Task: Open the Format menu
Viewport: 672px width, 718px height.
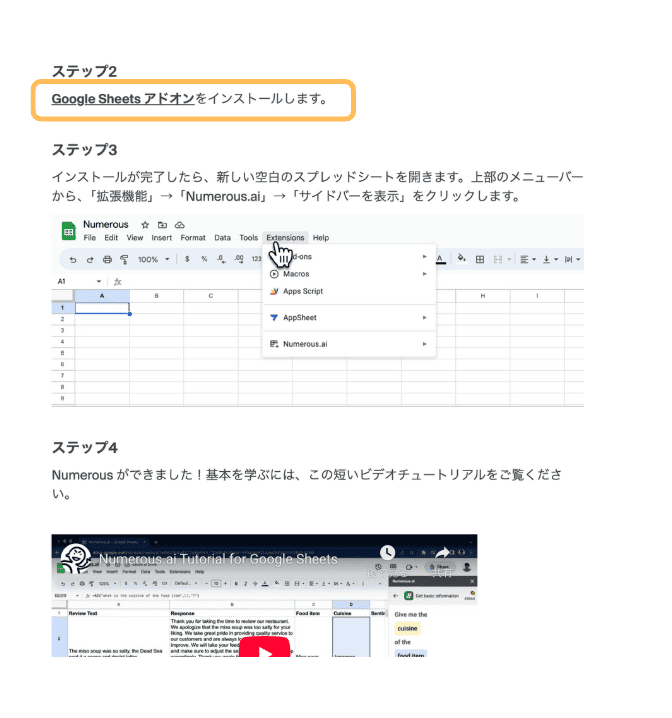Action: [193, 238]
